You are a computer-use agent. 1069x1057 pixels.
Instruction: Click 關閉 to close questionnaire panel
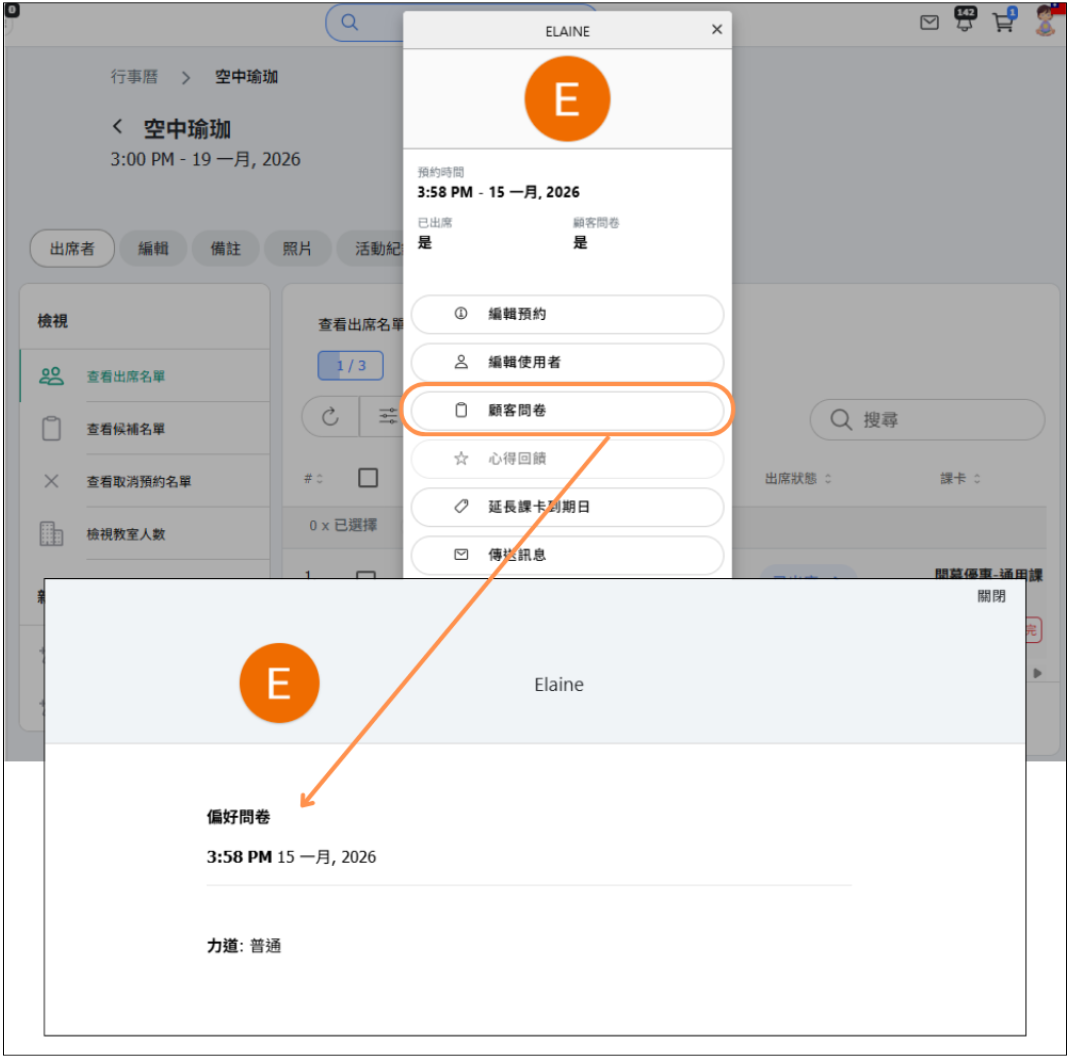(991, 597)
